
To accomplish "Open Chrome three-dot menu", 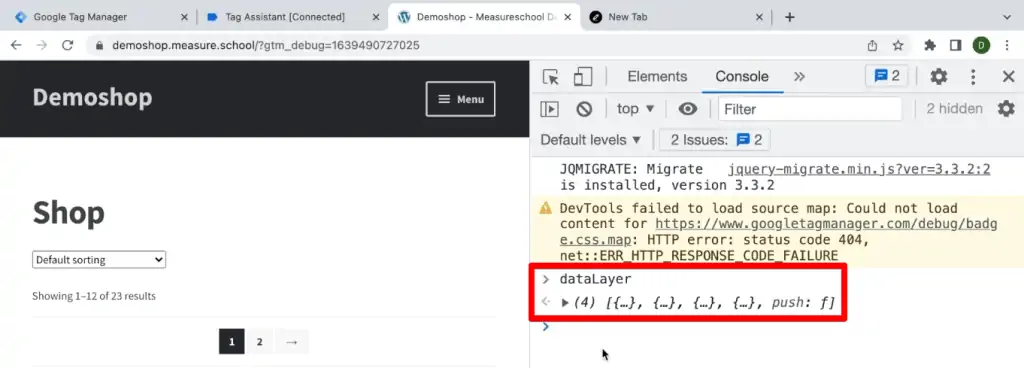I will [x=1006, y=45].
